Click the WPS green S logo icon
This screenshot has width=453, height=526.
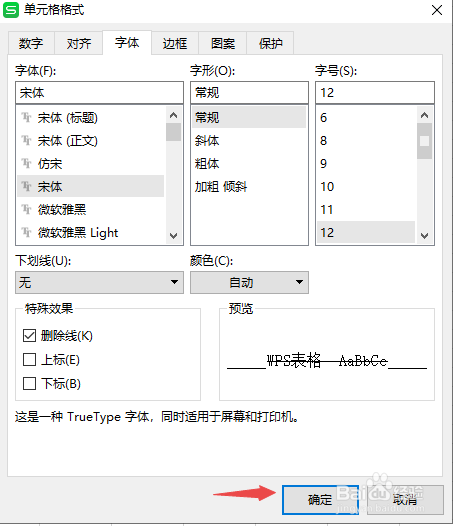point(11,10)
